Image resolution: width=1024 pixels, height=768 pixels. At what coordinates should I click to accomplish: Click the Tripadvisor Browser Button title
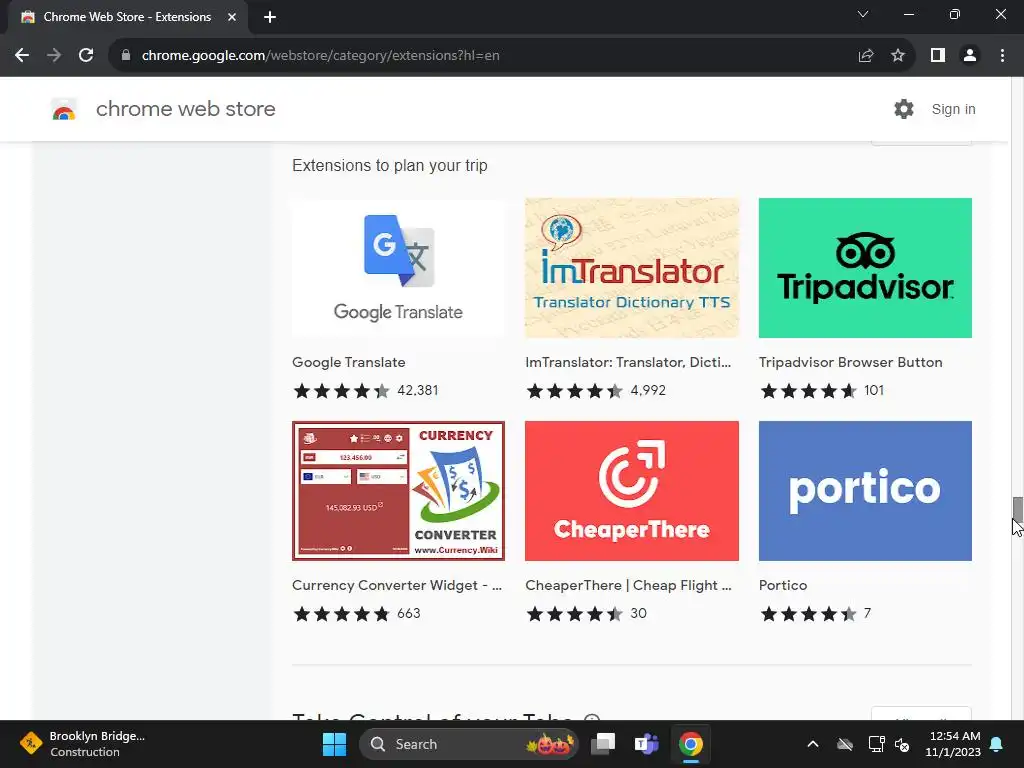[x=850, y=362]
